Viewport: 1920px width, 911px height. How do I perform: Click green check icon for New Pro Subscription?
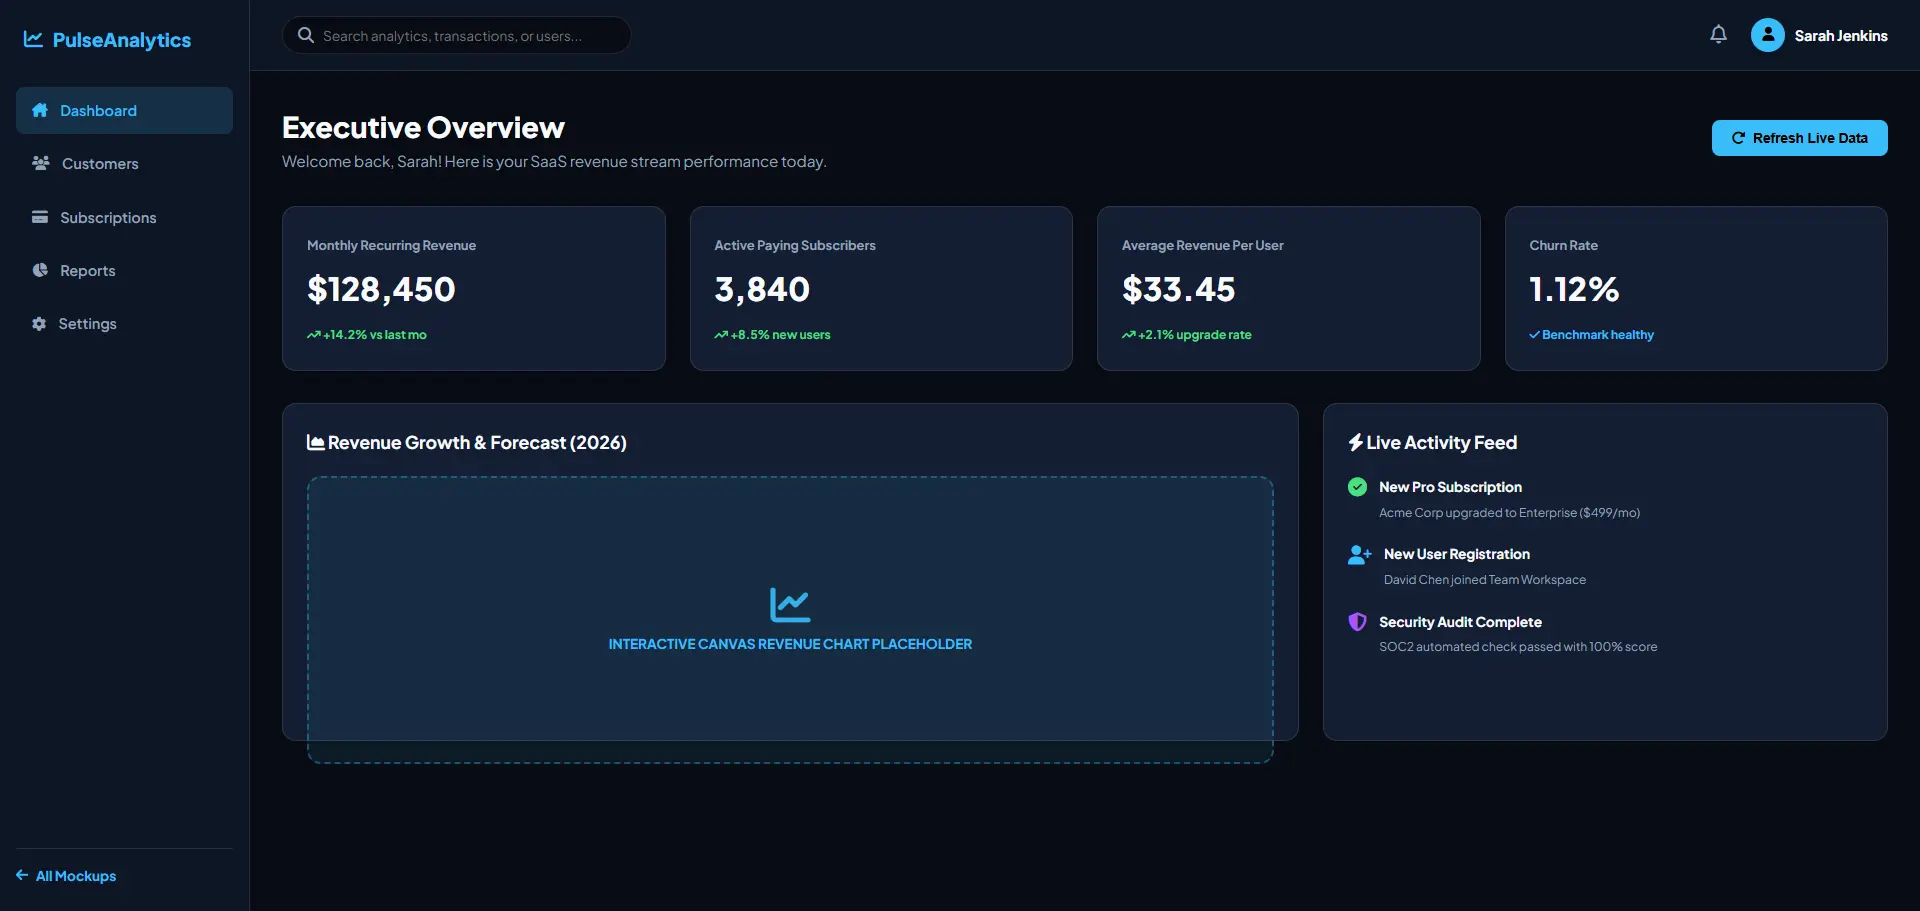[x=1357, y=487]
